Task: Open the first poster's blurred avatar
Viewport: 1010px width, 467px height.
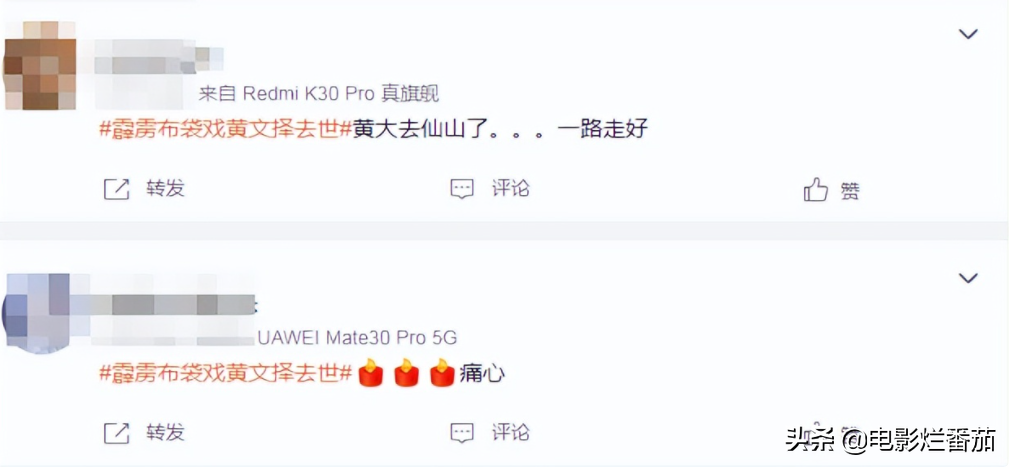Action: (x=40, y=64)
